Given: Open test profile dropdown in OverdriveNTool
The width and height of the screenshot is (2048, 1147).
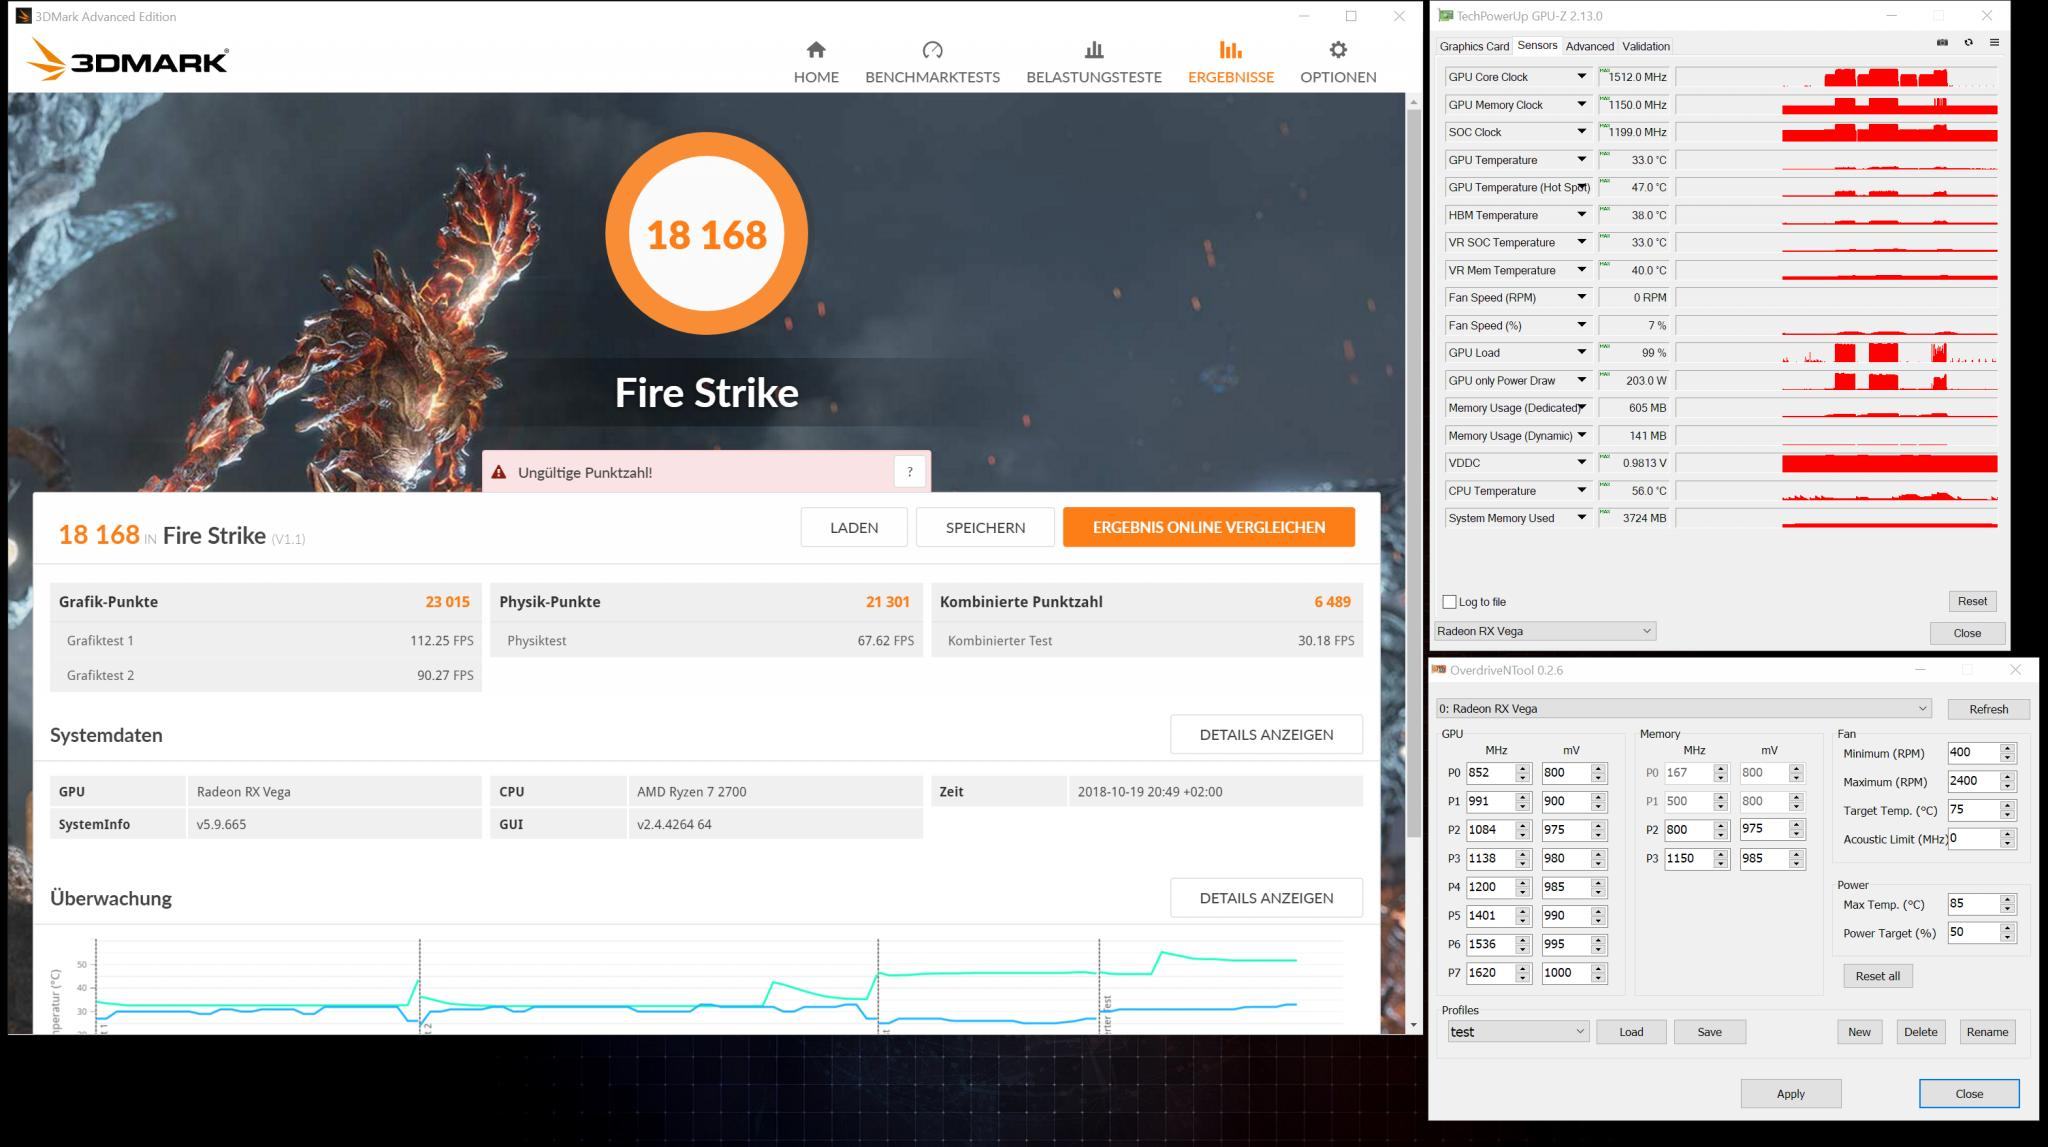Looking at the screenshot, I should pyautogui.click(x=1517, y=1032).
